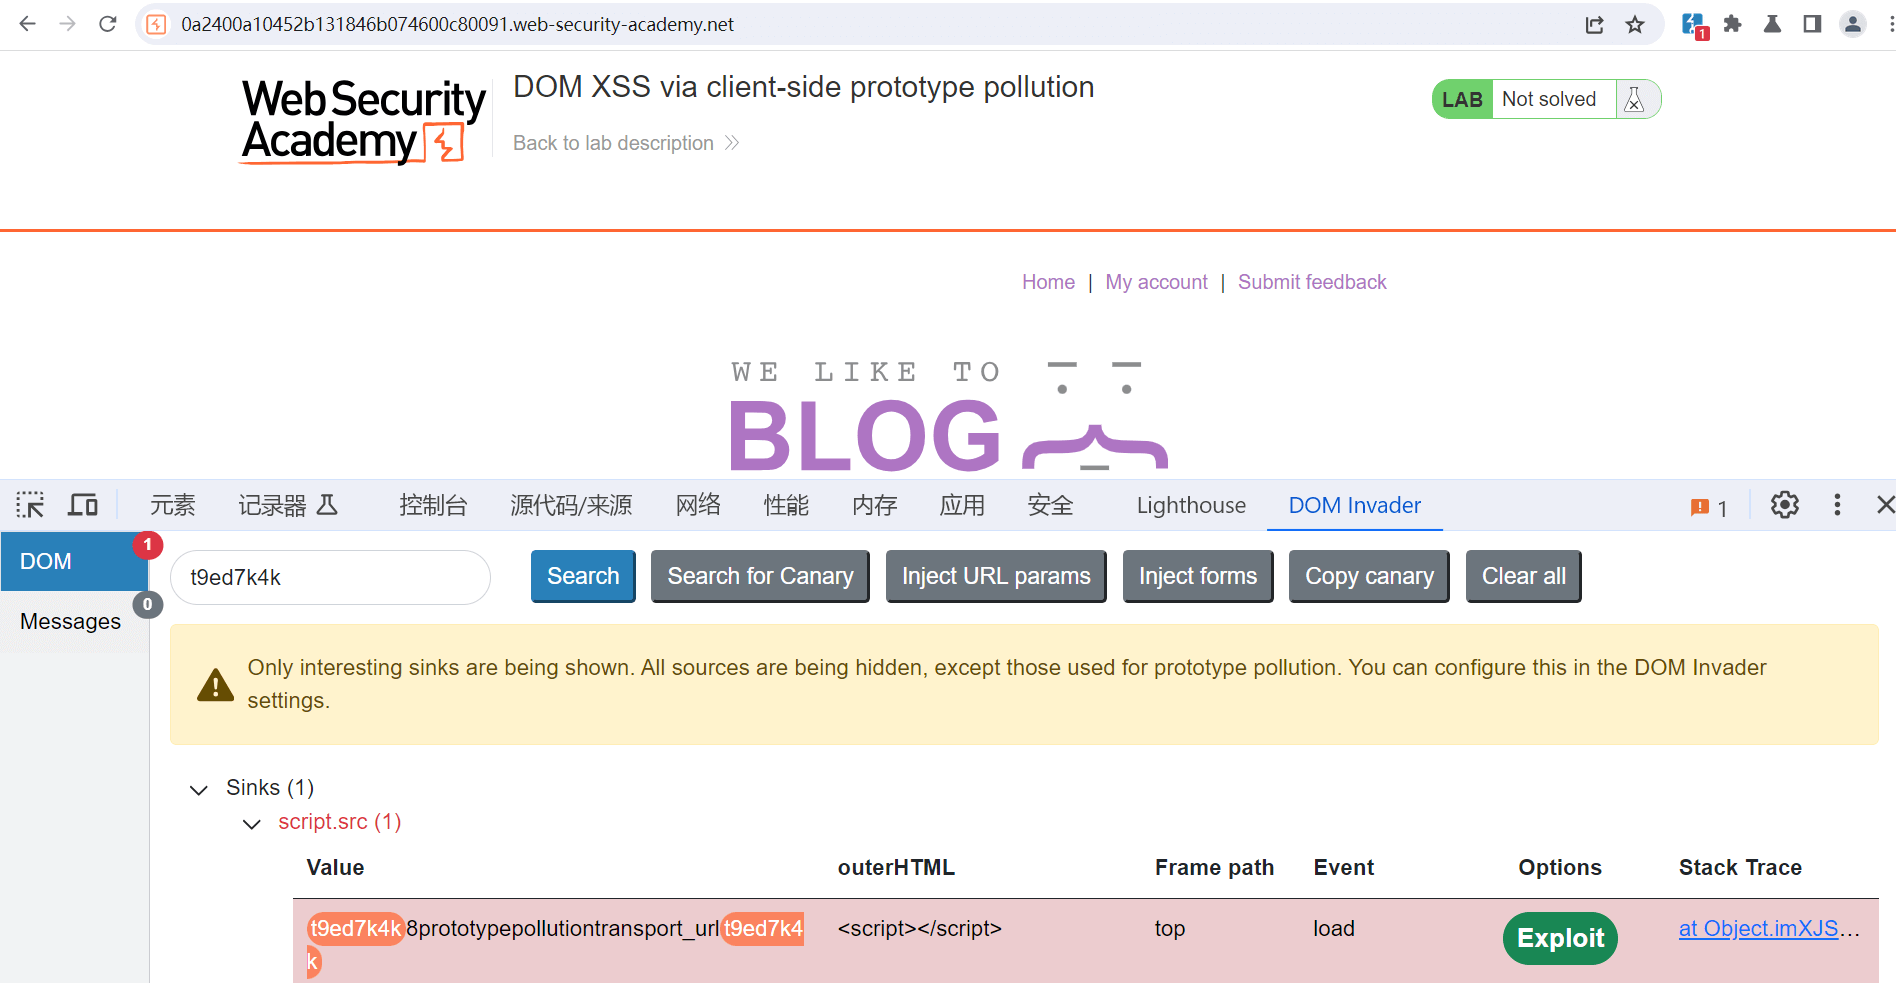1896x983 pixels.
Task: Switch to the Lighthouse tab
Action: (1191, 506)
